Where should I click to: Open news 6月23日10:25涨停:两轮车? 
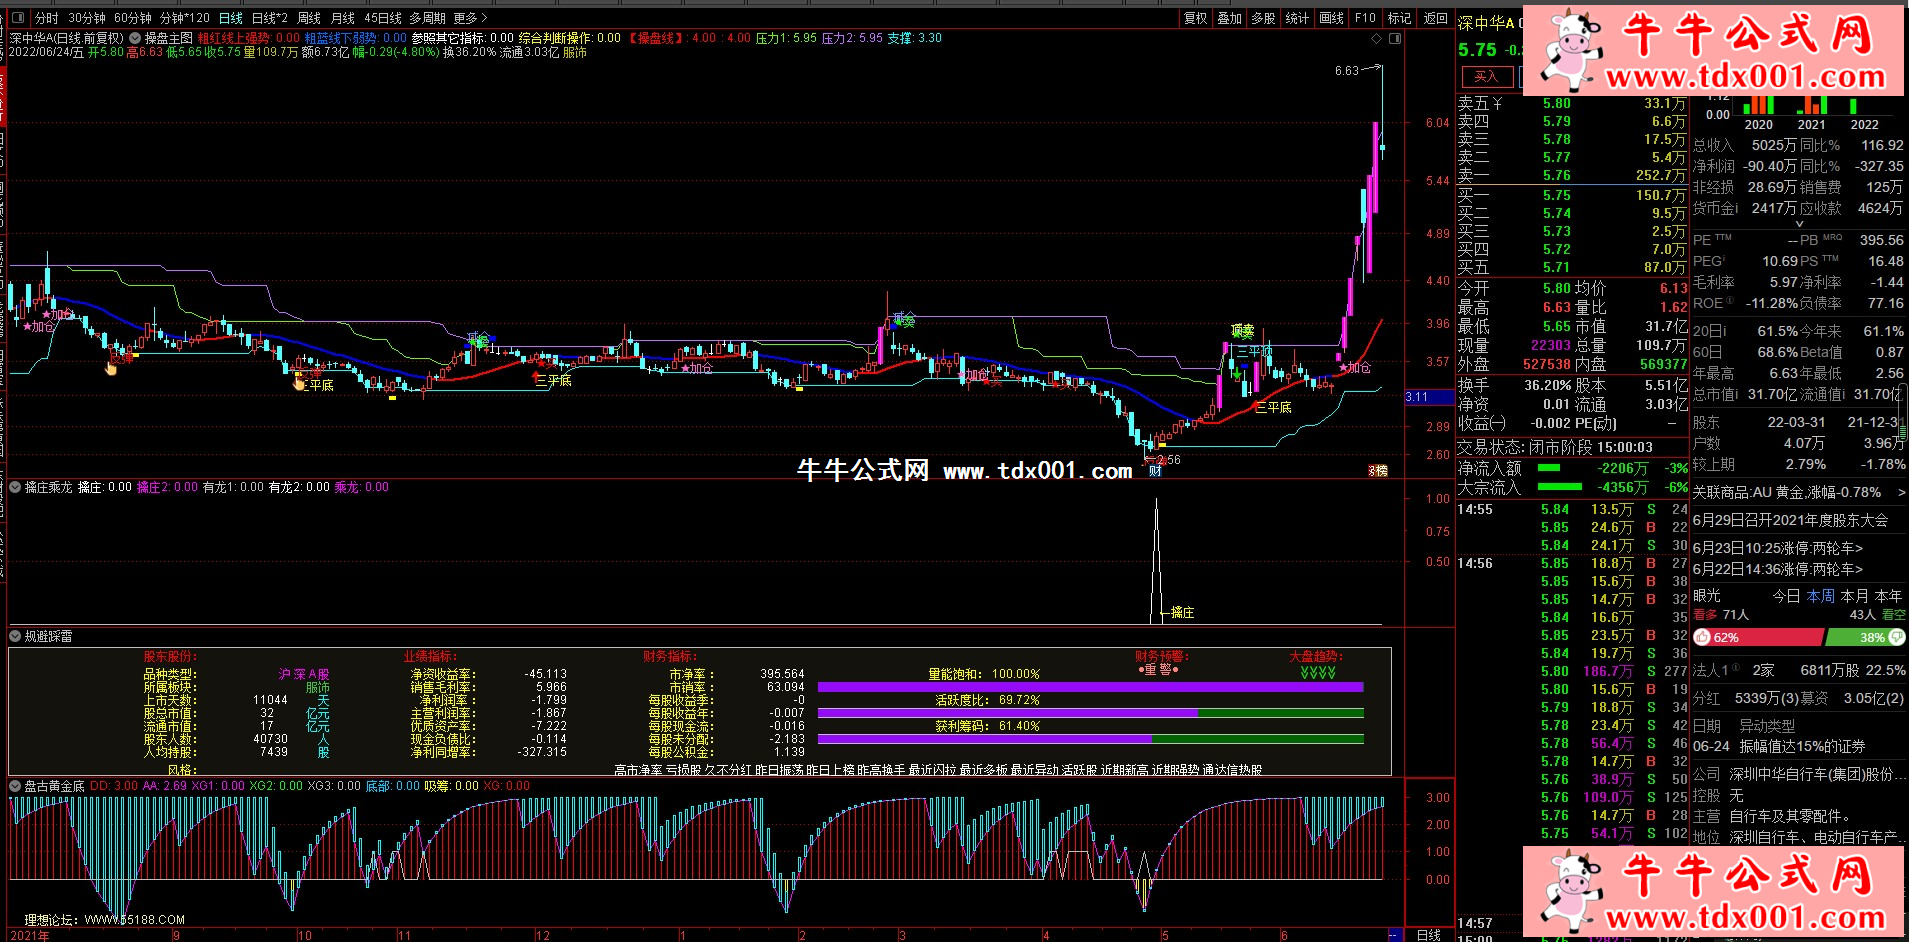pos(1778,548)
